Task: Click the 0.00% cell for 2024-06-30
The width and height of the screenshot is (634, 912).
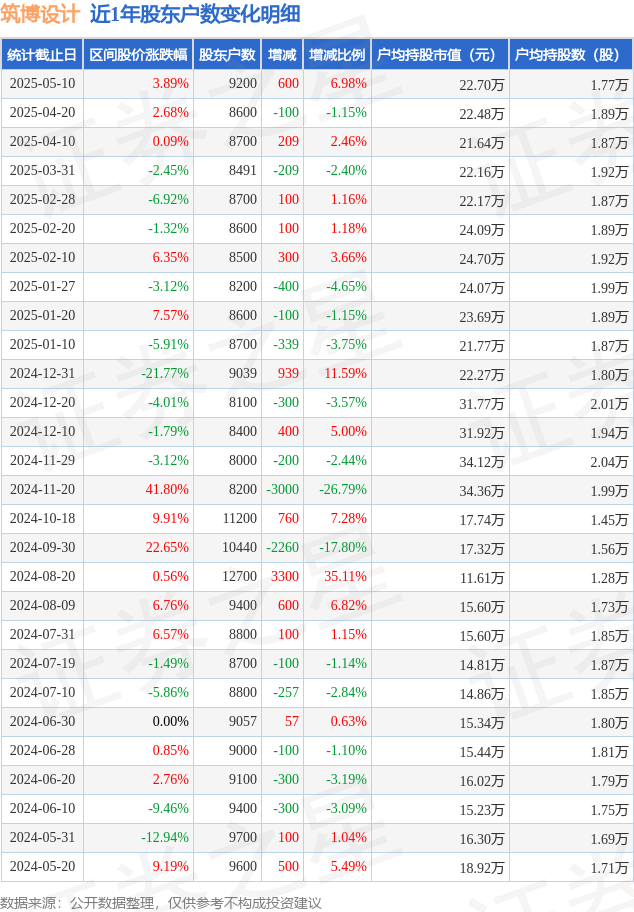Action: [x=170, y=721]
